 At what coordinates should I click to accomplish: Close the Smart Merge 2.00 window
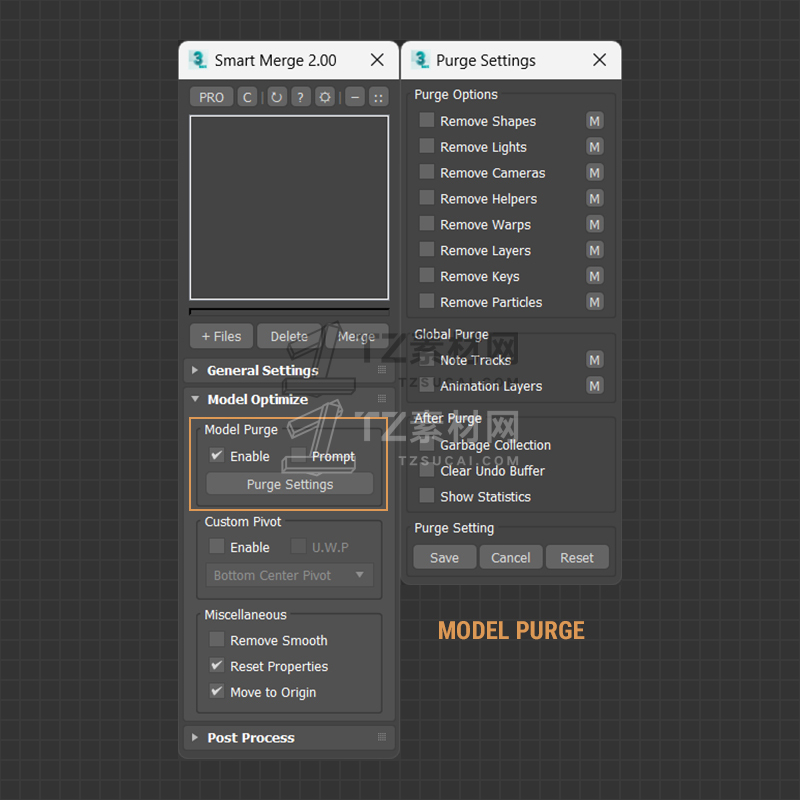coord(377,60)
